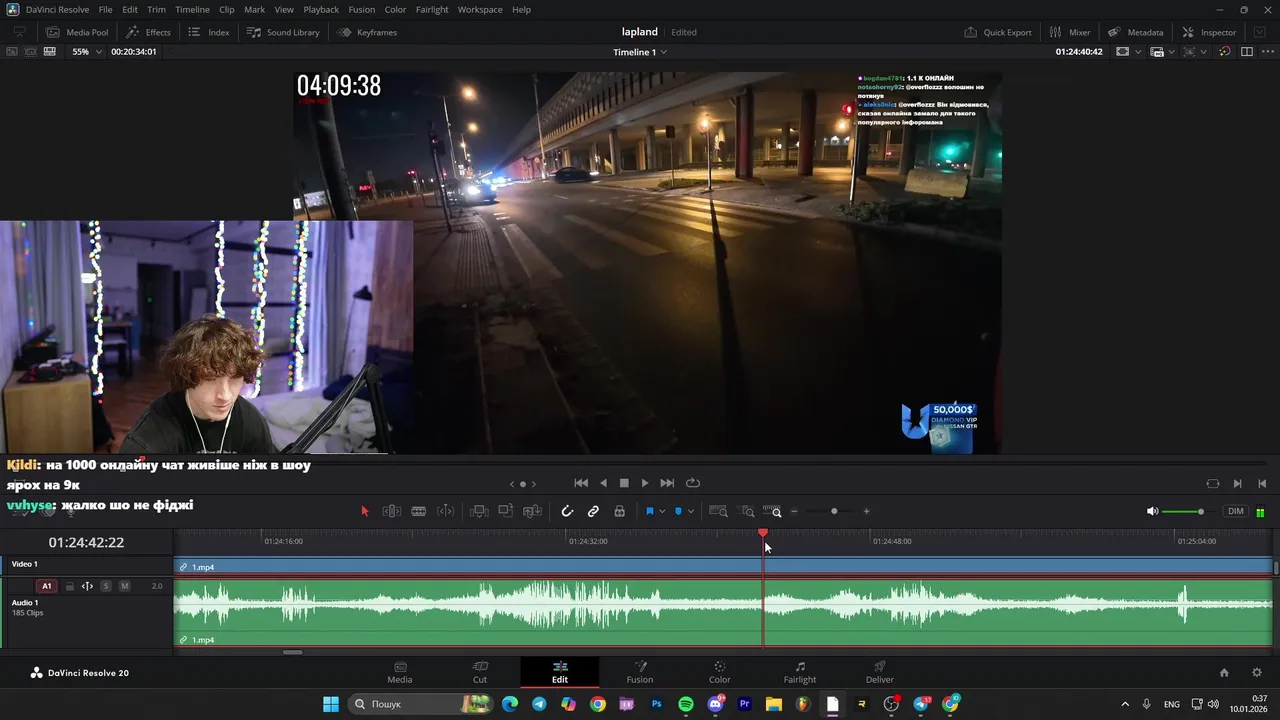Click the Play Reverse button

pyautogui.click(x=603, y=483)
